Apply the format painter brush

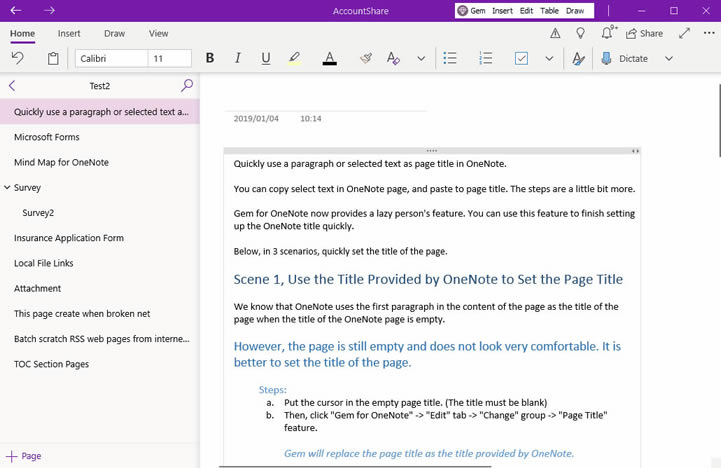coord(366,59)
